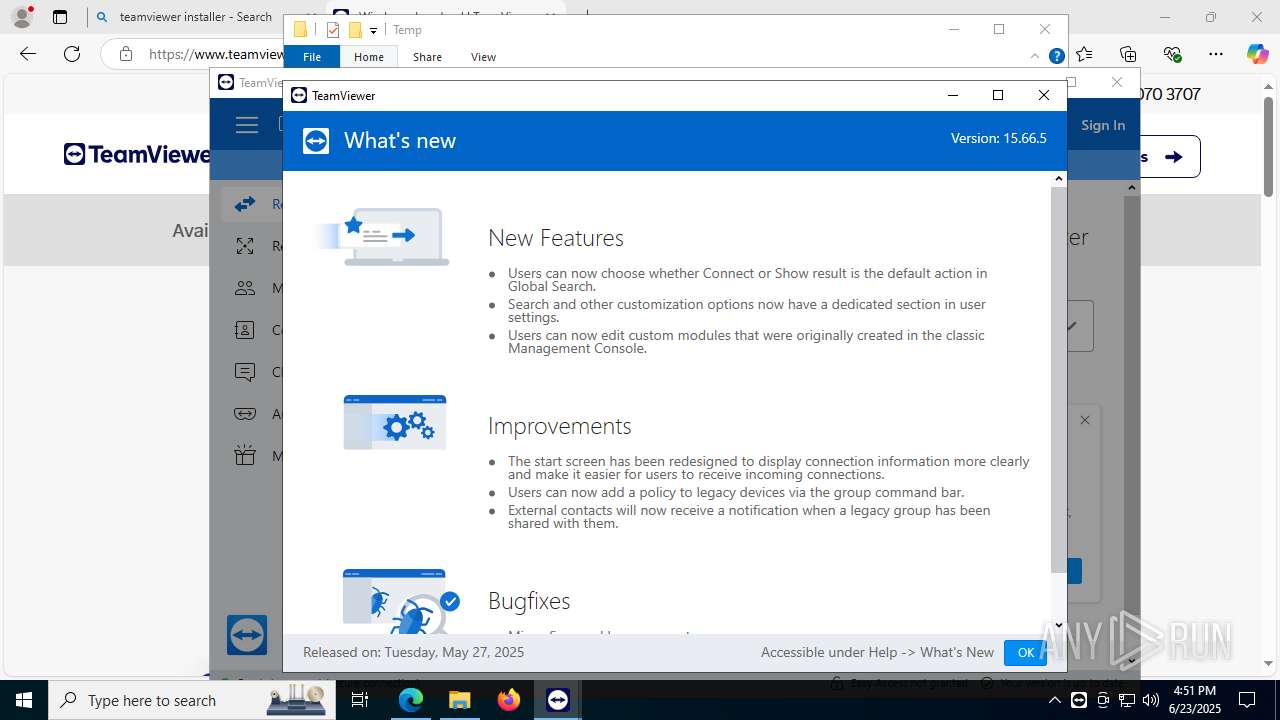
Task: Open Microsoft Edge from the taskbar
Action: 411,700
